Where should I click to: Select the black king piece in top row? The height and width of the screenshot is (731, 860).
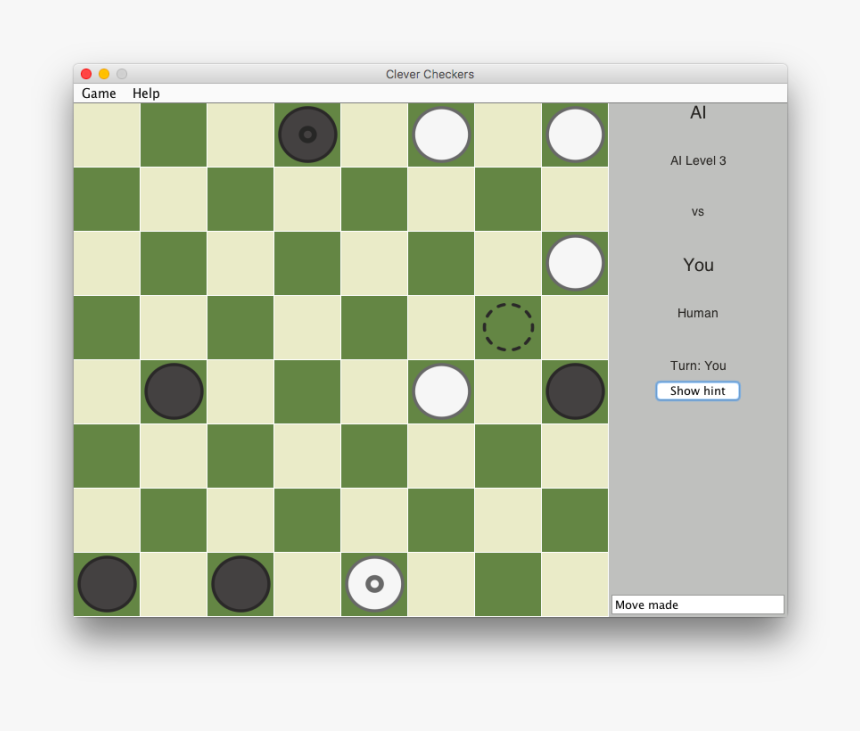tap(308, 134)
